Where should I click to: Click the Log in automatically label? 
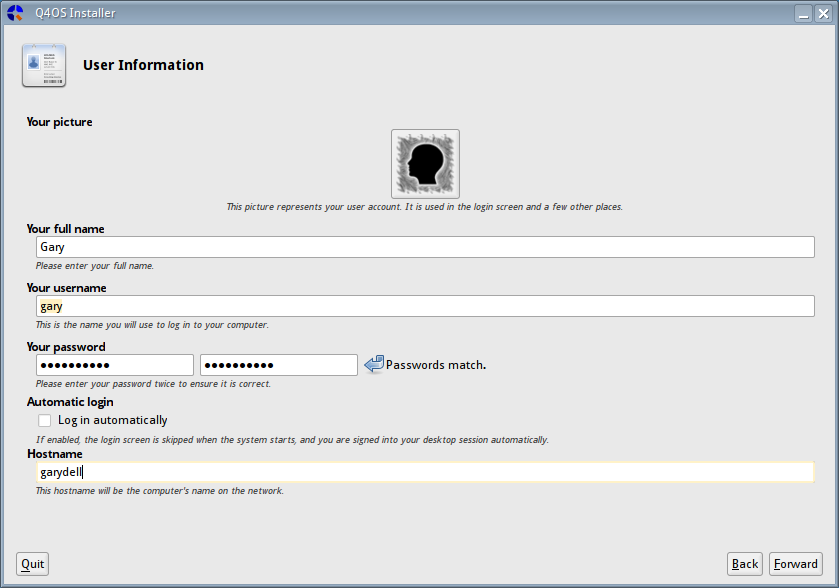113,421
